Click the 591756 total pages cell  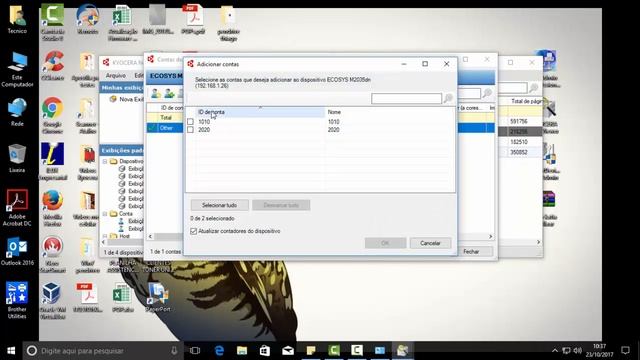pos(519,121)
